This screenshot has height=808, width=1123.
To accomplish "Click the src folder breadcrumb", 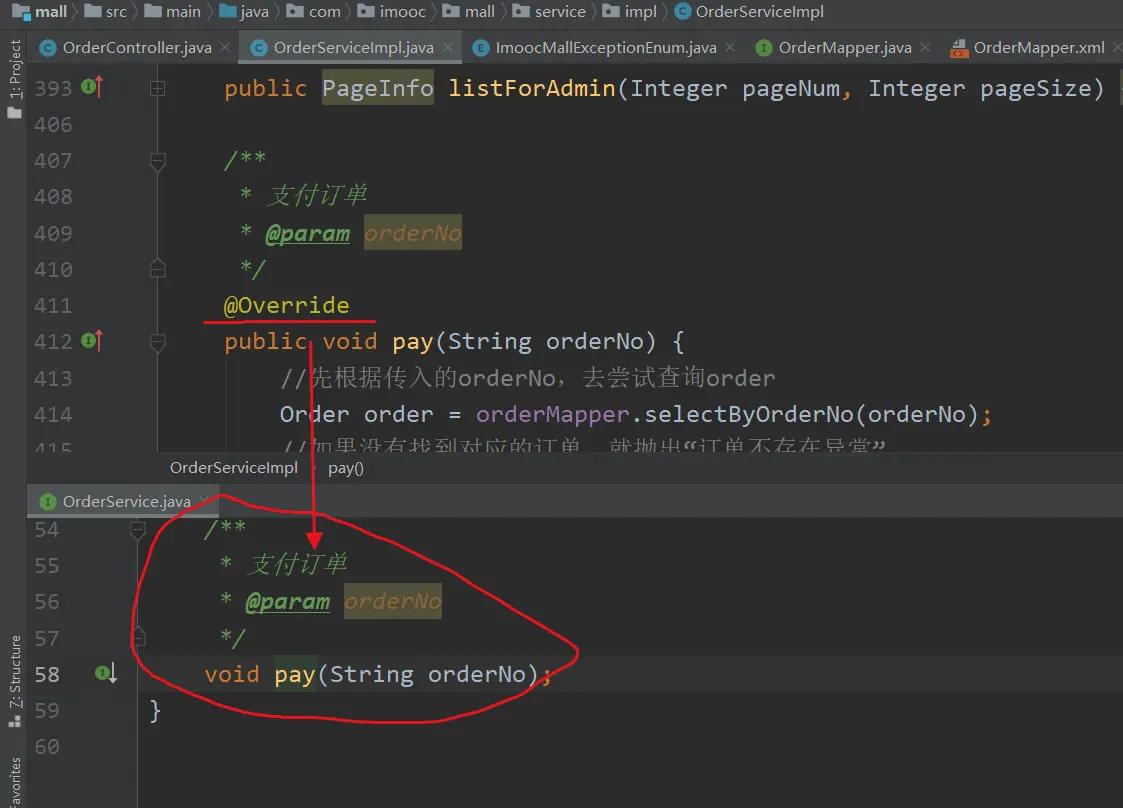I will pyautogui.click(x=106, y=11).
